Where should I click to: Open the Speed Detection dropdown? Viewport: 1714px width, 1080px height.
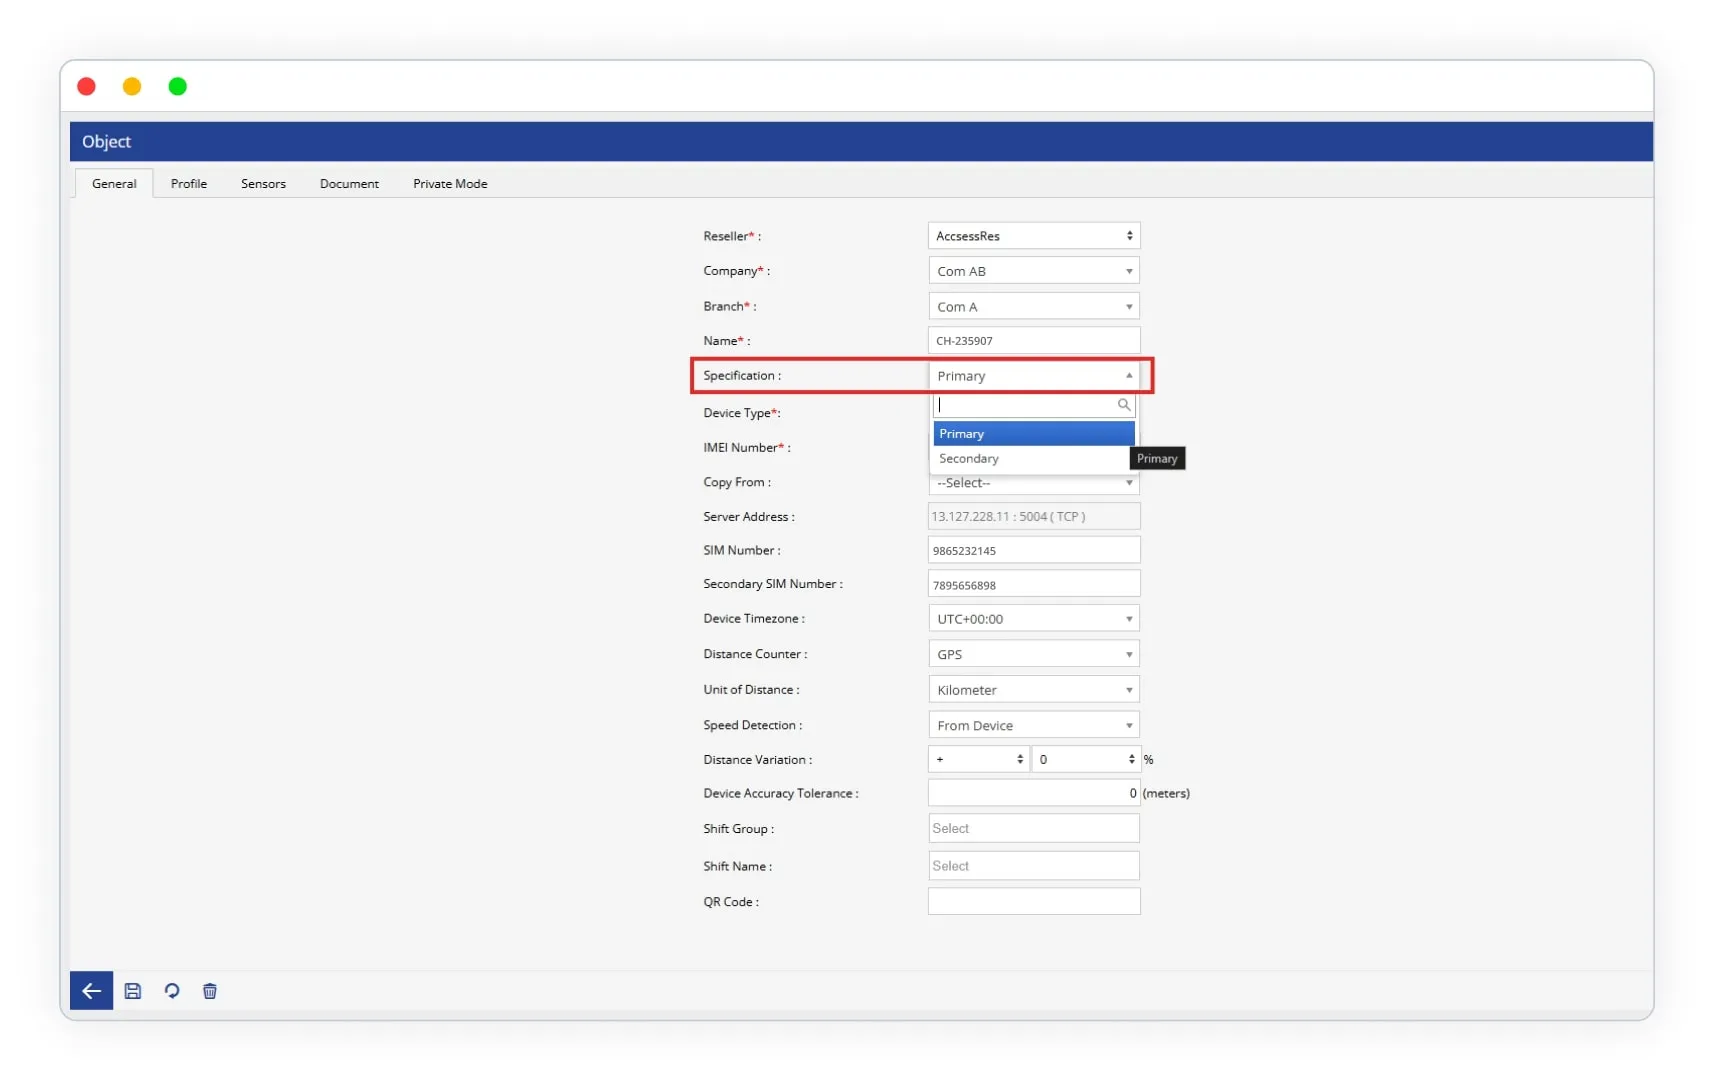[x=1033, y=725]
